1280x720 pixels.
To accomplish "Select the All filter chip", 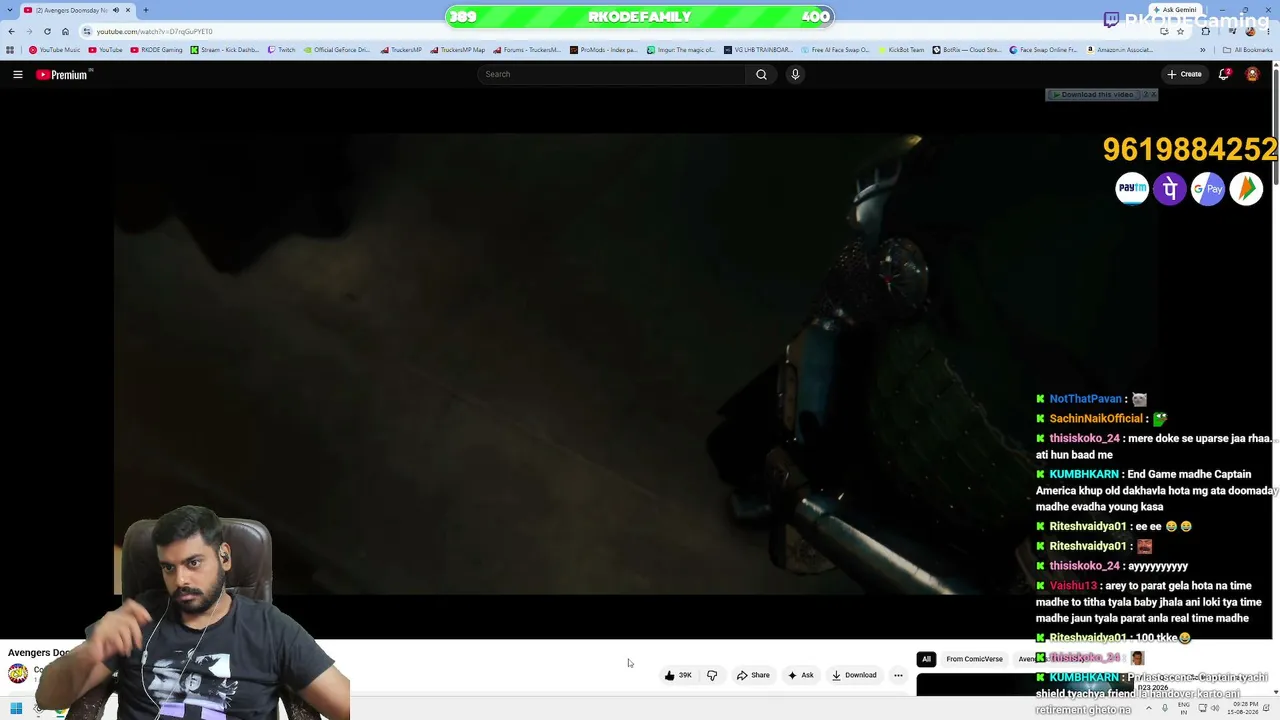I will pos(926,659).
